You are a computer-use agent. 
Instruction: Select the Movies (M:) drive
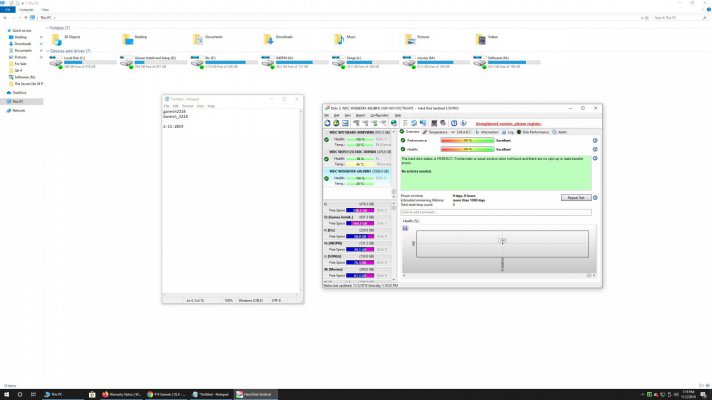[436, 62]
